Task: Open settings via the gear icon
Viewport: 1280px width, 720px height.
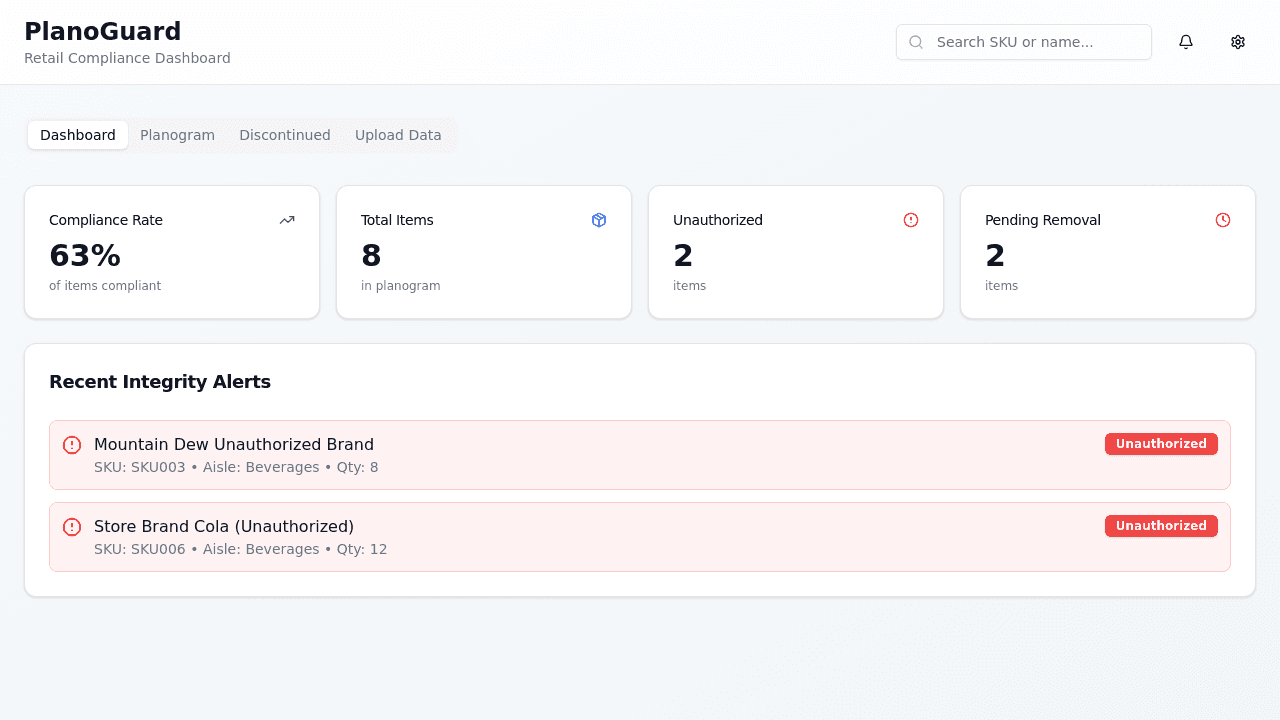Action: (x=1238, y=42)
